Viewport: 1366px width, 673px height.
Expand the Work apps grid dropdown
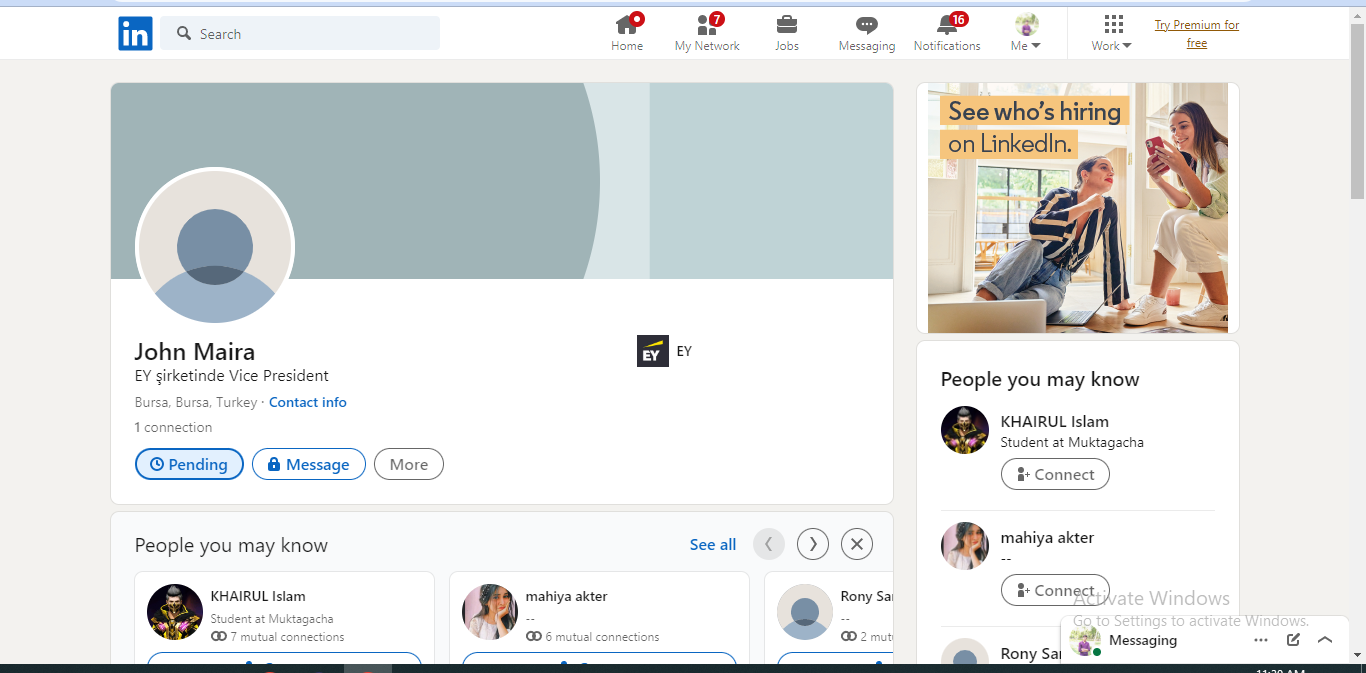[x=1112, y=33]
